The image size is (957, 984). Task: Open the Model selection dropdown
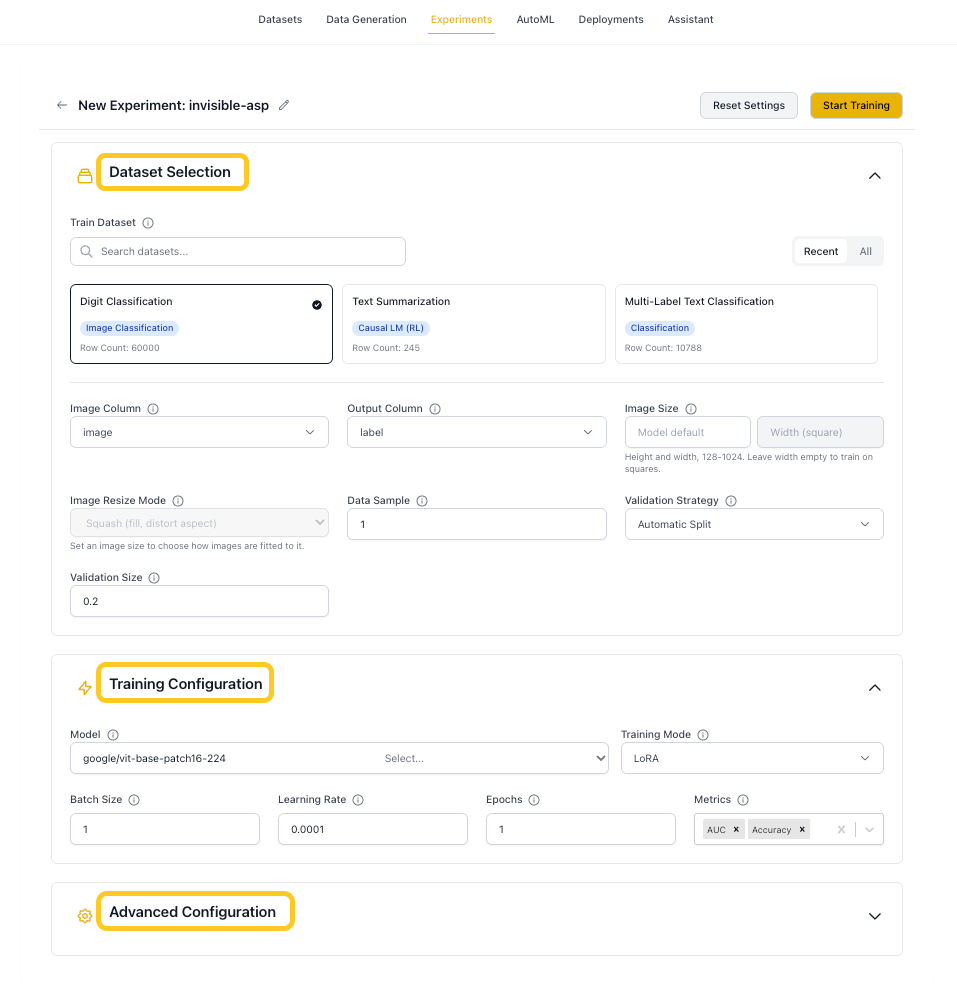click(339, 758)
